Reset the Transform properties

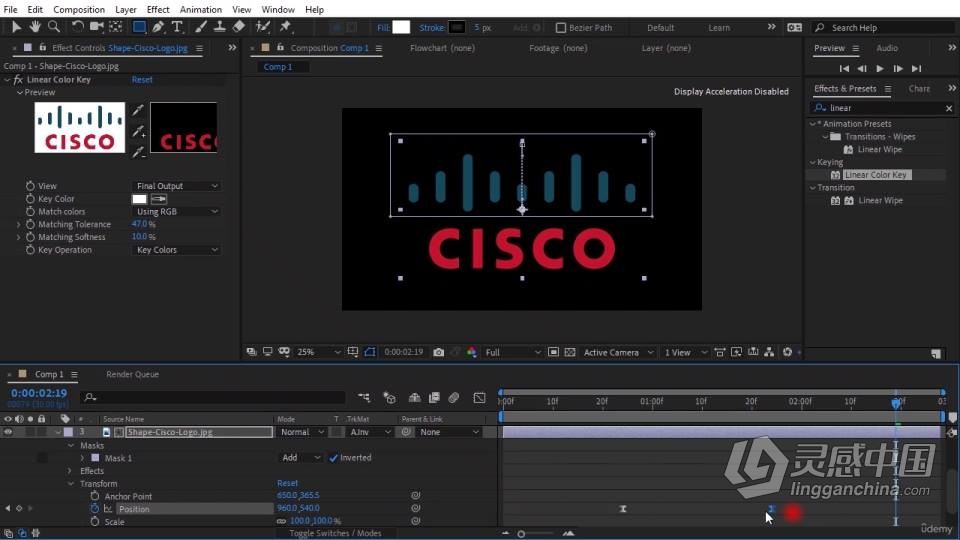[x=287, y=483]
